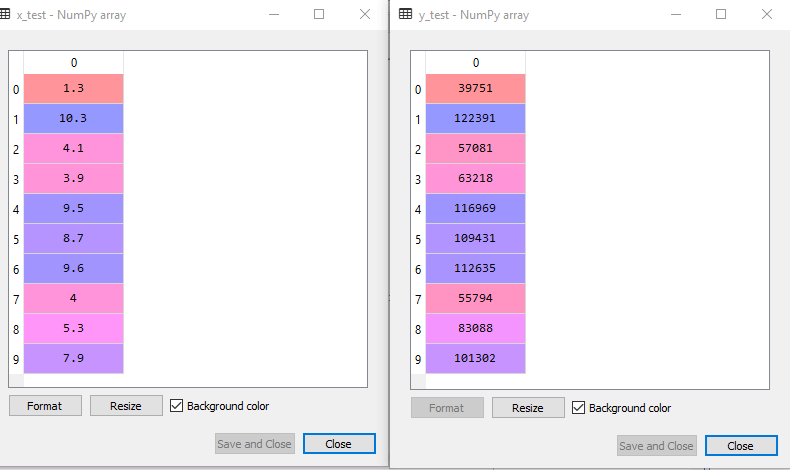Click the y_test window title bar grid icon
Image resolution: width=790 pixels, height=470 pixels.
[405, 15]
